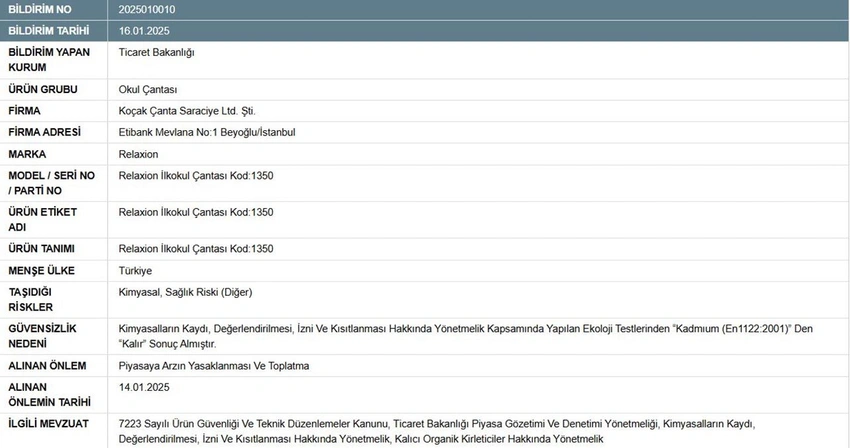This screenshot has height=448, width=850.
Task: Click the Ticaret Bakanlığı value
Action: [x=157, y=53]
